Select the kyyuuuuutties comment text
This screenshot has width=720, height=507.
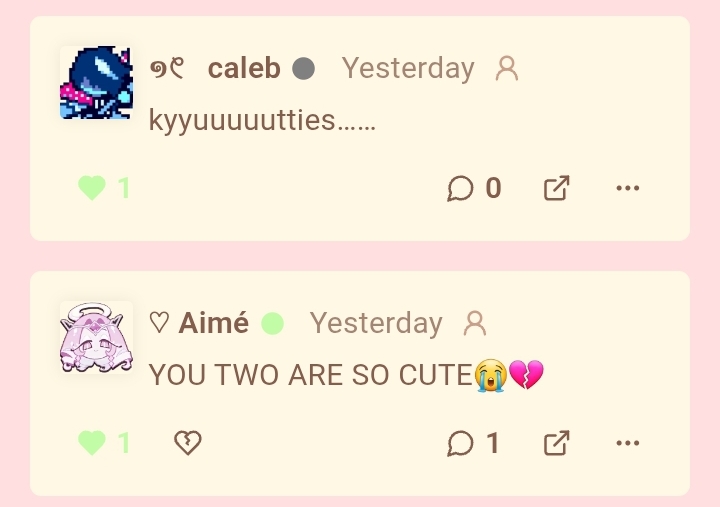coord(262,121)
